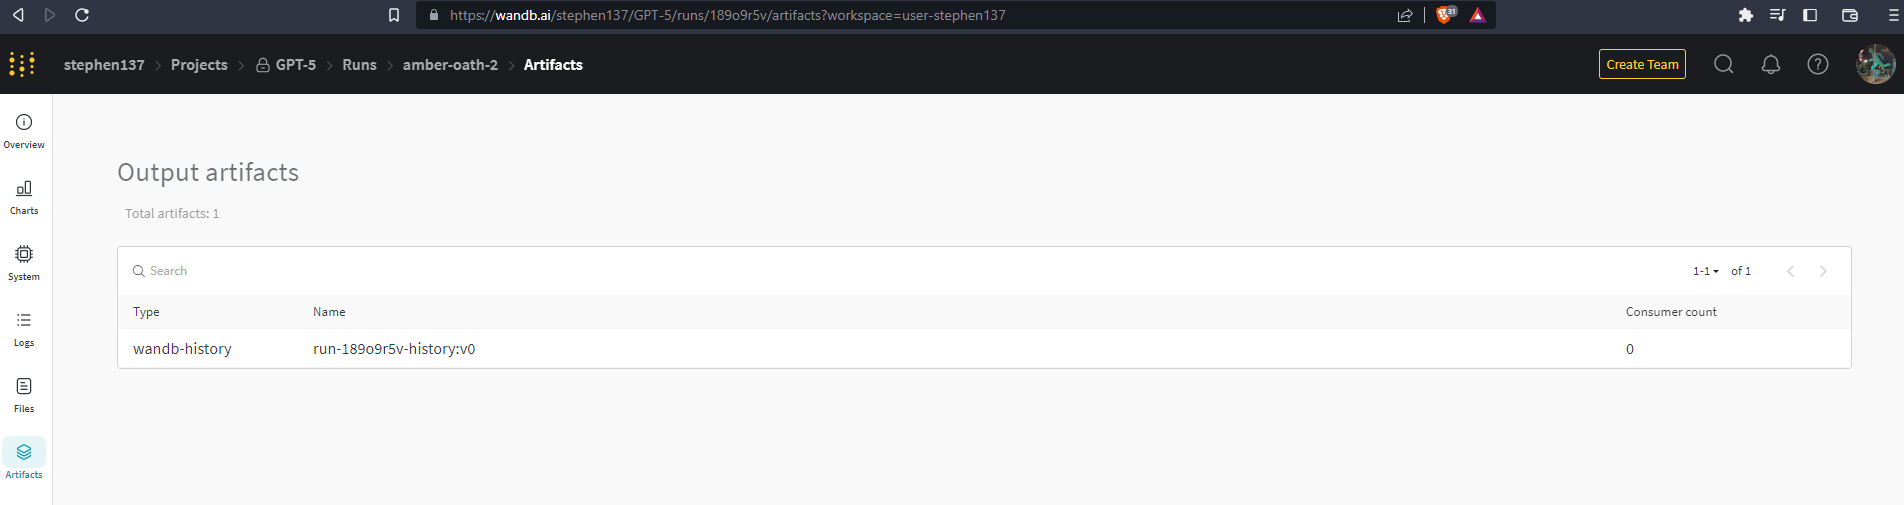This screenshot has height=505, width=1904.
Task: Click the Brave Rewards triangle icon
Action: [x=1477, y=15]
